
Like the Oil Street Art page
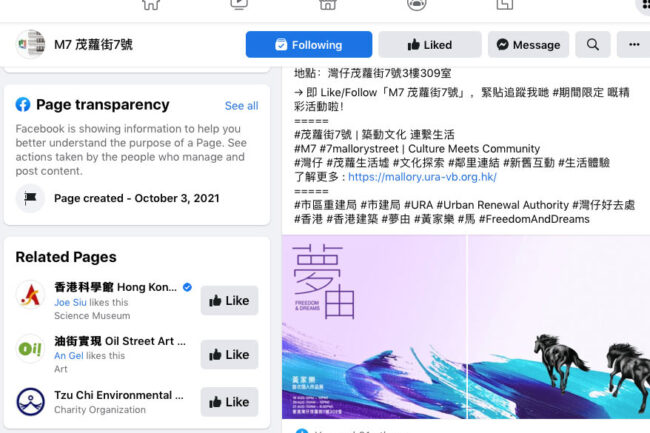(x=229, y=355)
